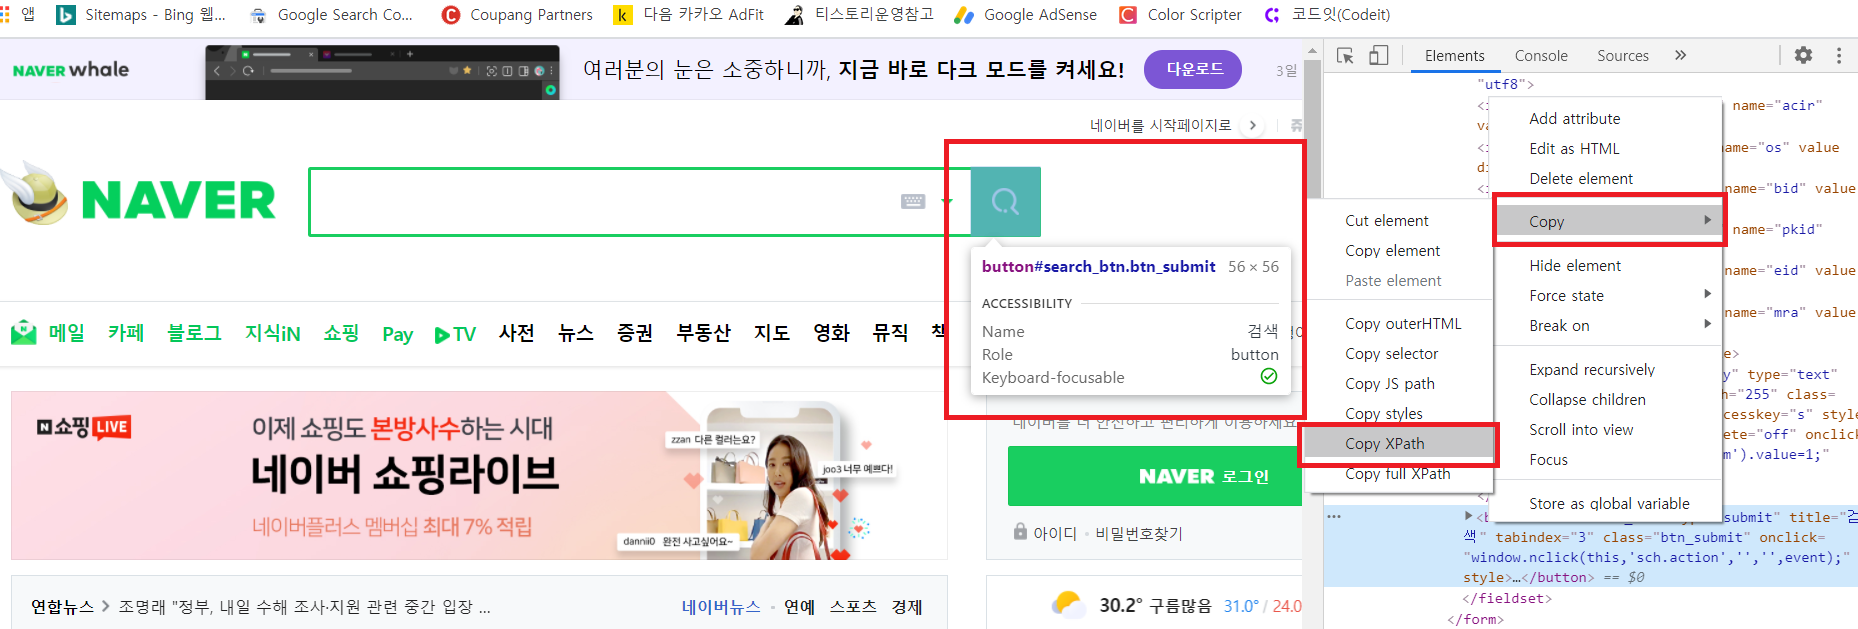Open the 네이버뉴스 link
This screenshot has height=629, width=1858.
coord(721,607)
